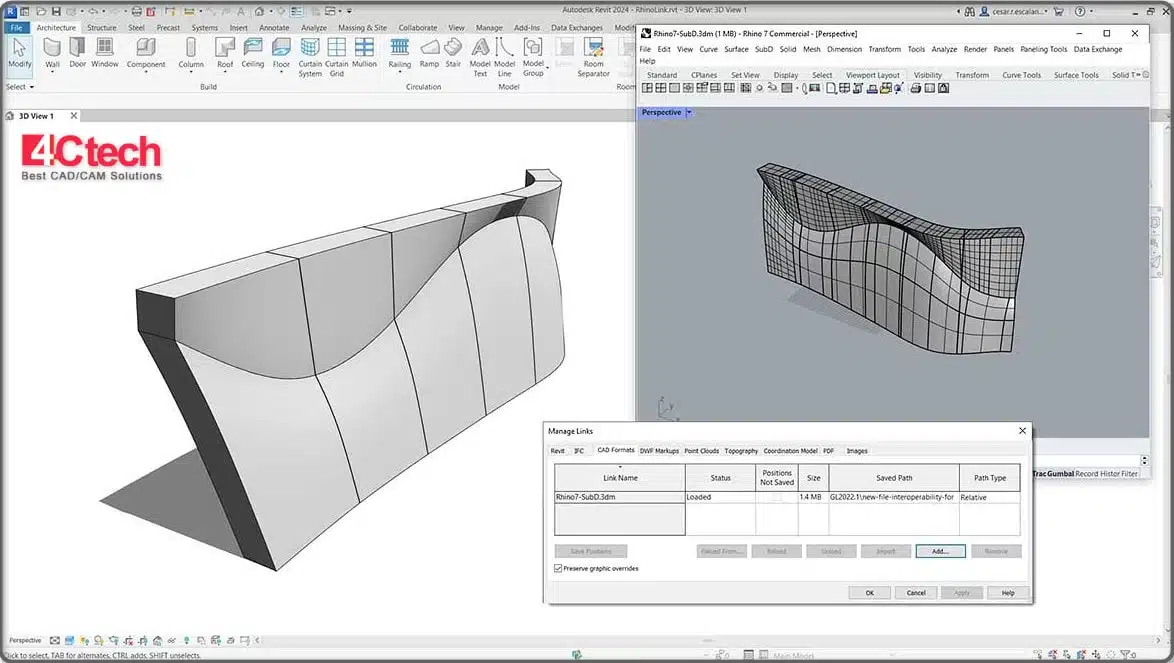The height and width of the screenshot is (663, 1174).
Task: Switch to the Point Clouds tab
Action: (701, 450)
